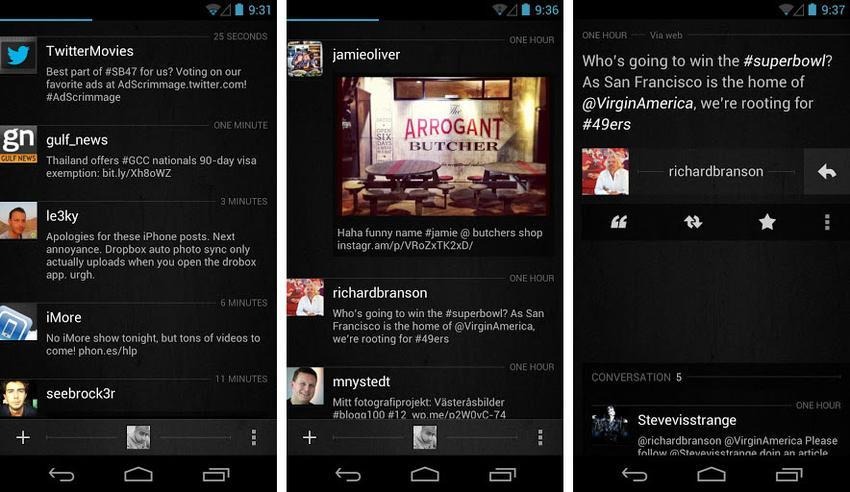
Task: View Arrogant Butcher photo in jamieoliver tweet
Action: [443, 146]
